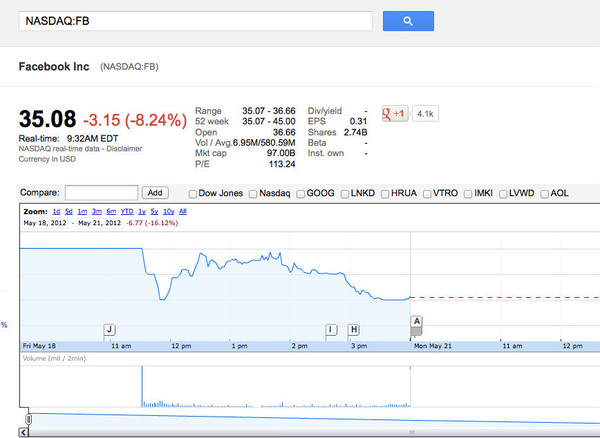
Task: Toggle the IMKI comparison checkbox
Action: [x=468, y=194]
